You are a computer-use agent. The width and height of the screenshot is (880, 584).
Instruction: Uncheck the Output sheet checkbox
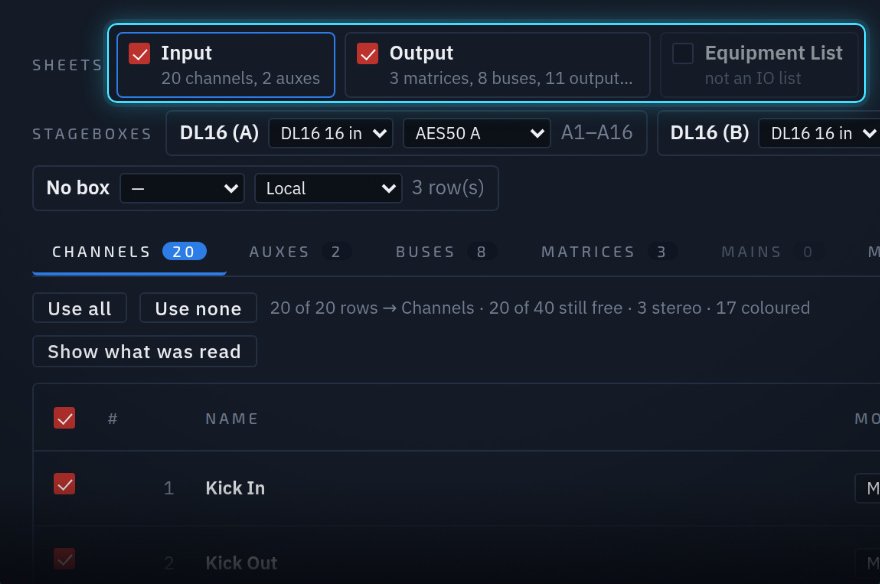368,54
